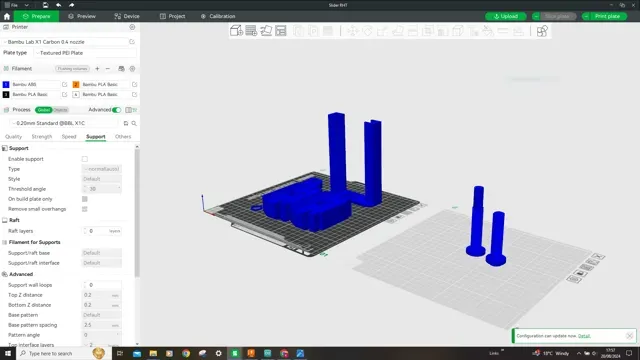Open the printer preset dropdown
The image size is (640, 360).
pyautogui.click(x=65, y=42)
